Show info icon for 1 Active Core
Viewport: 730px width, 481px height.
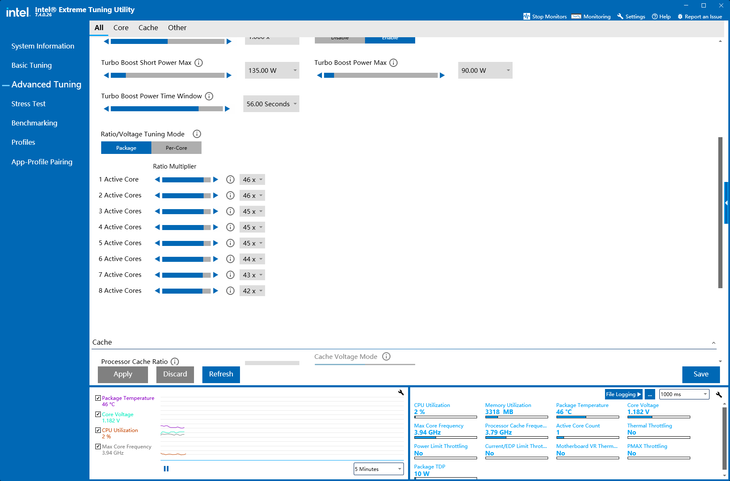[230, 179]
